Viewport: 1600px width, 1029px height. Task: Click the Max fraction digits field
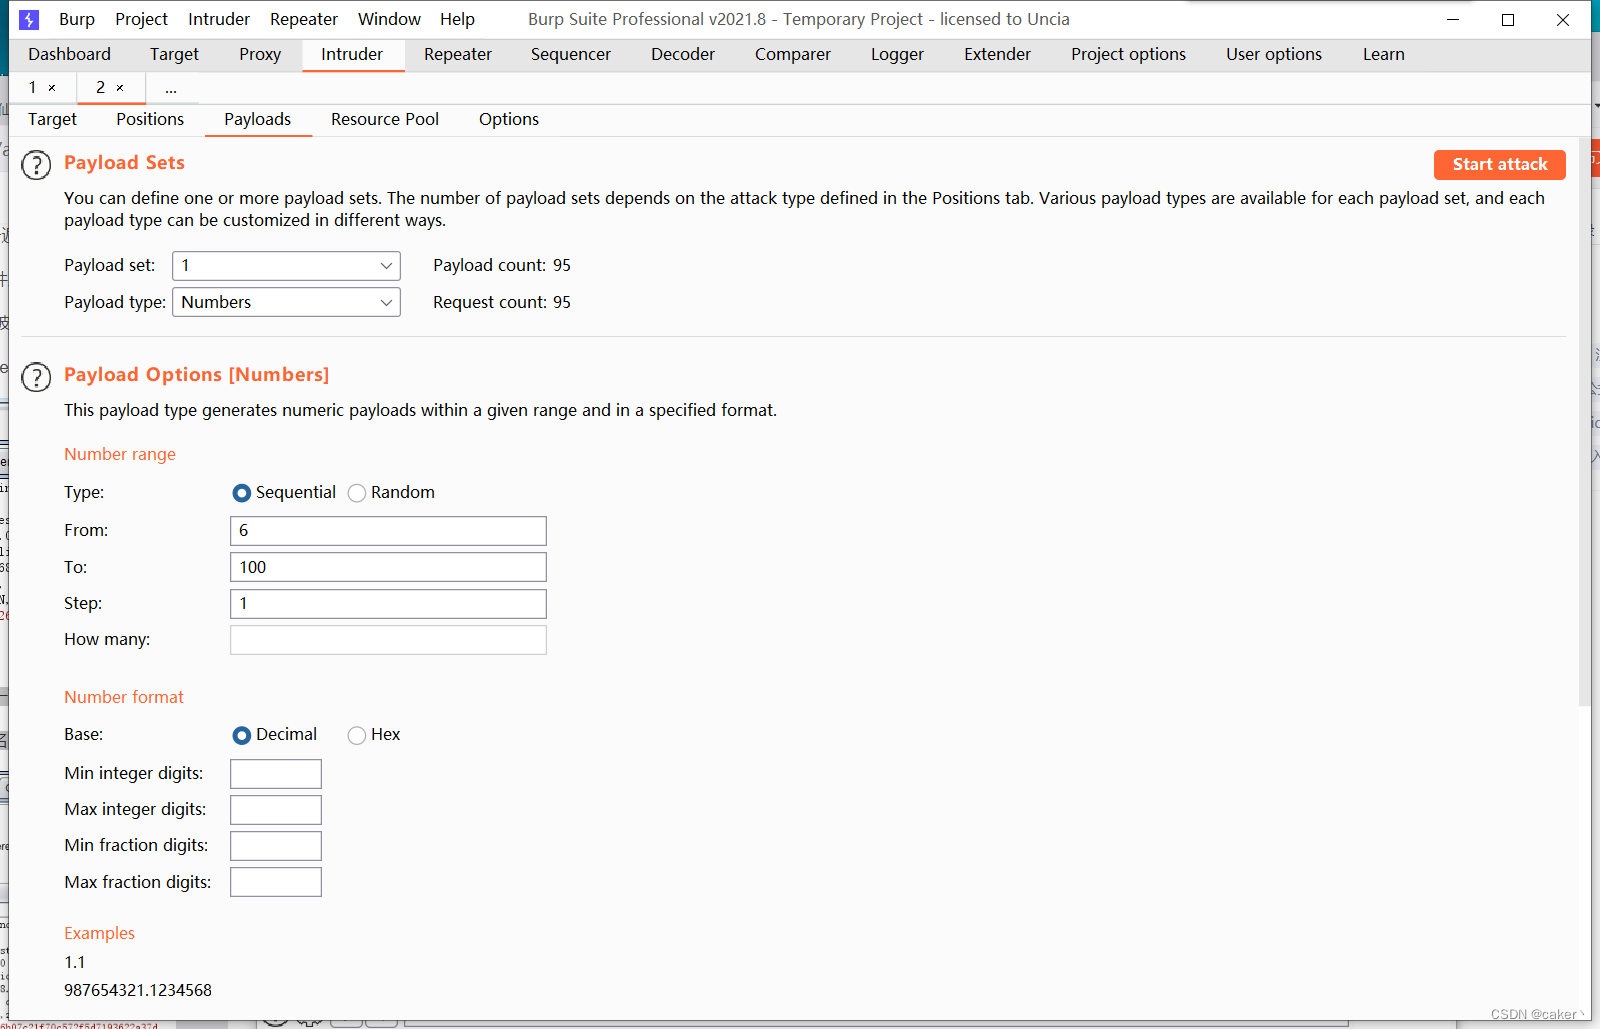coord(276,882)
